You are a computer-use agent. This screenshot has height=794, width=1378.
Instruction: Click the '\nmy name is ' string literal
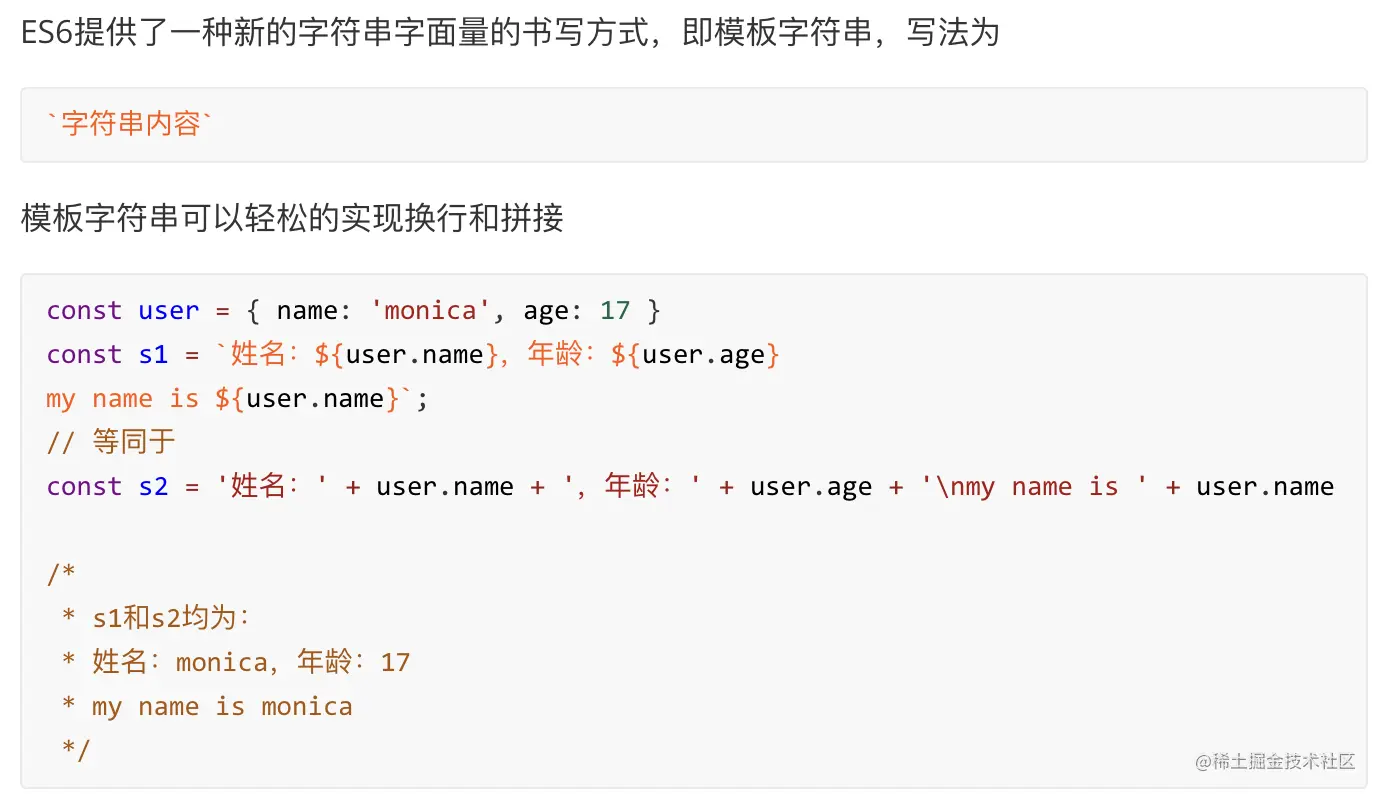(1035, 486)
